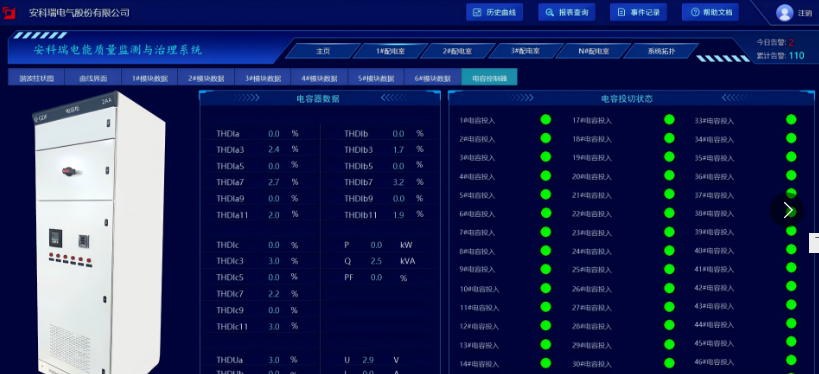Switch to N#配电室 distribution room
The image size is (819, 374).
593,51
